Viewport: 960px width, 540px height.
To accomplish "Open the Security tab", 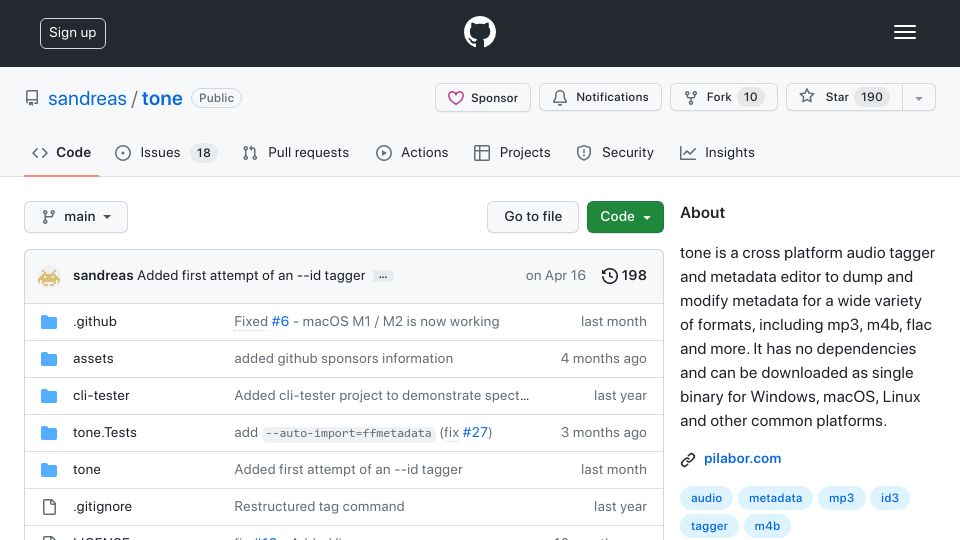I will click(615, 153).
